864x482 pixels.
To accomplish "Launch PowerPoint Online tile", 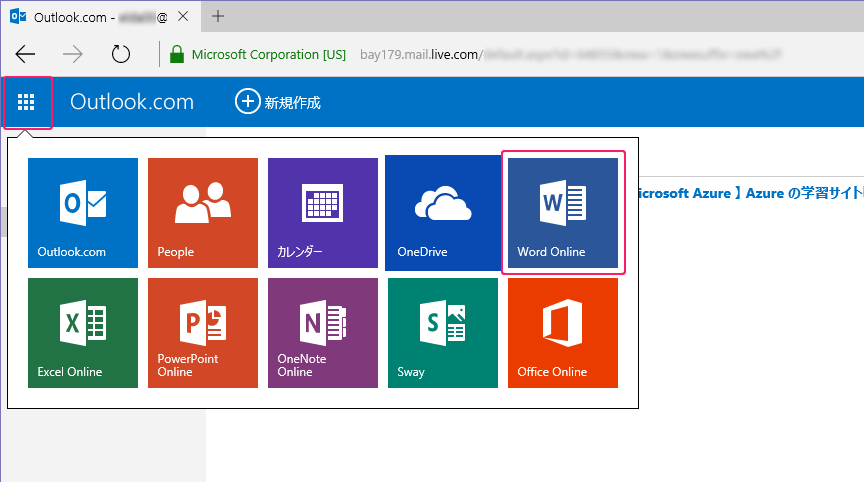I will pyautogui.click(x=203, y=333).
